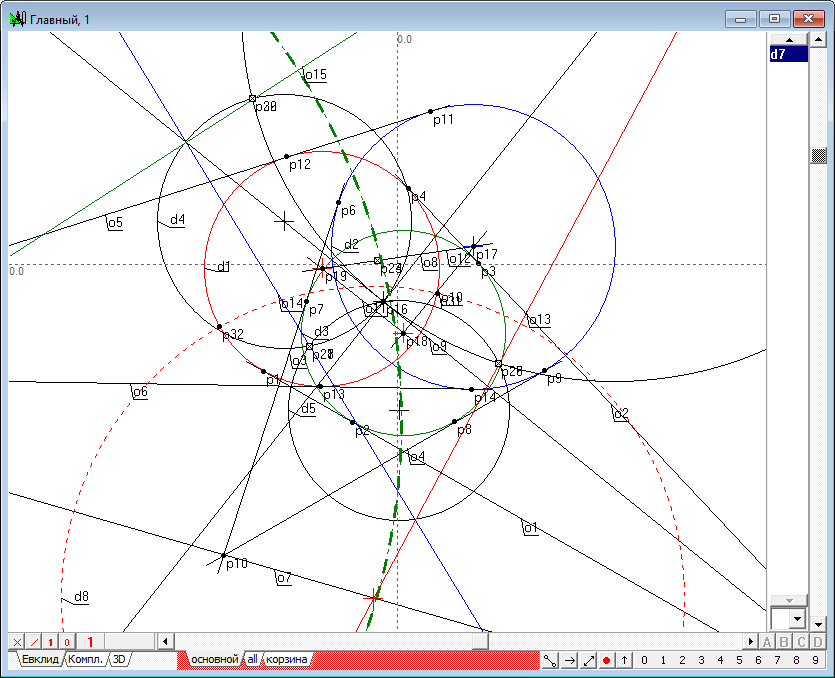Click the horizontal scrollbar right arrow
The width and height of the screenshot is (835, 678).
click(751, 641)
